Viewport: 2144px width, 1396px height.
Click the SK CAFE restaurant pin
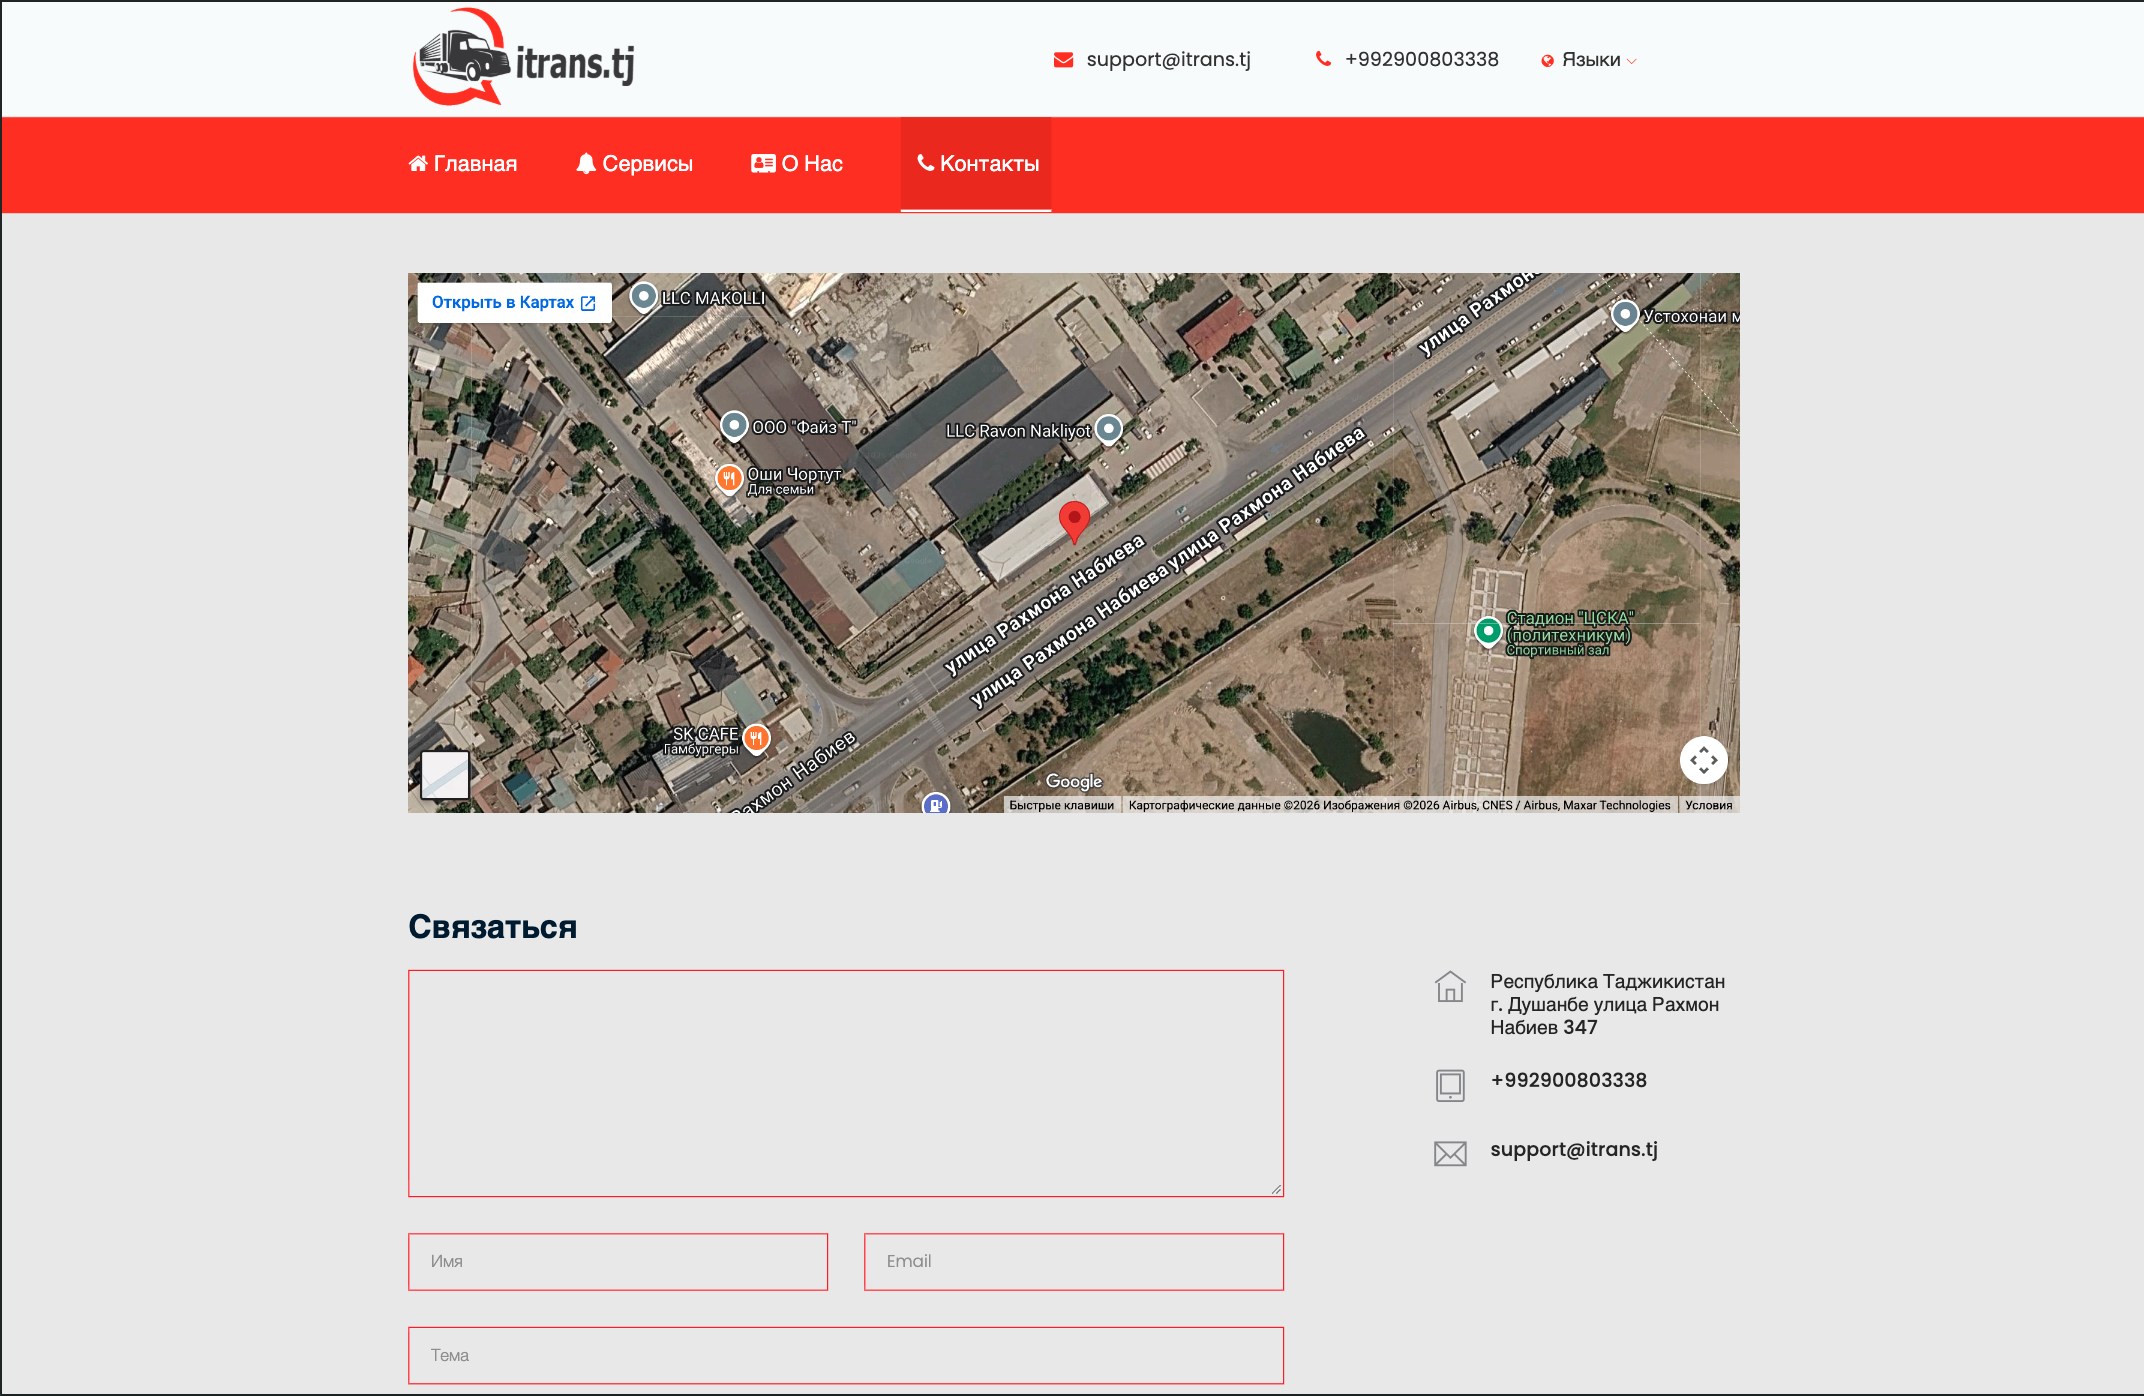click(757, 739)
